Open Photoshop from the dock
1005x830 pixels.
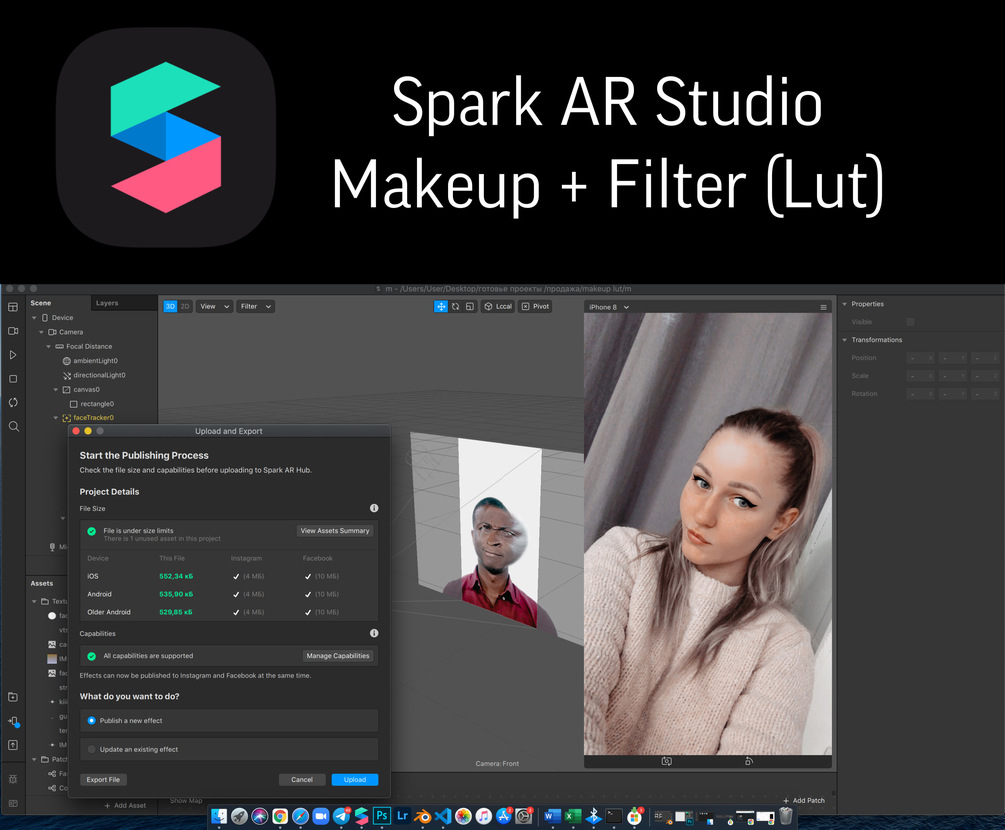click(382, 815)
